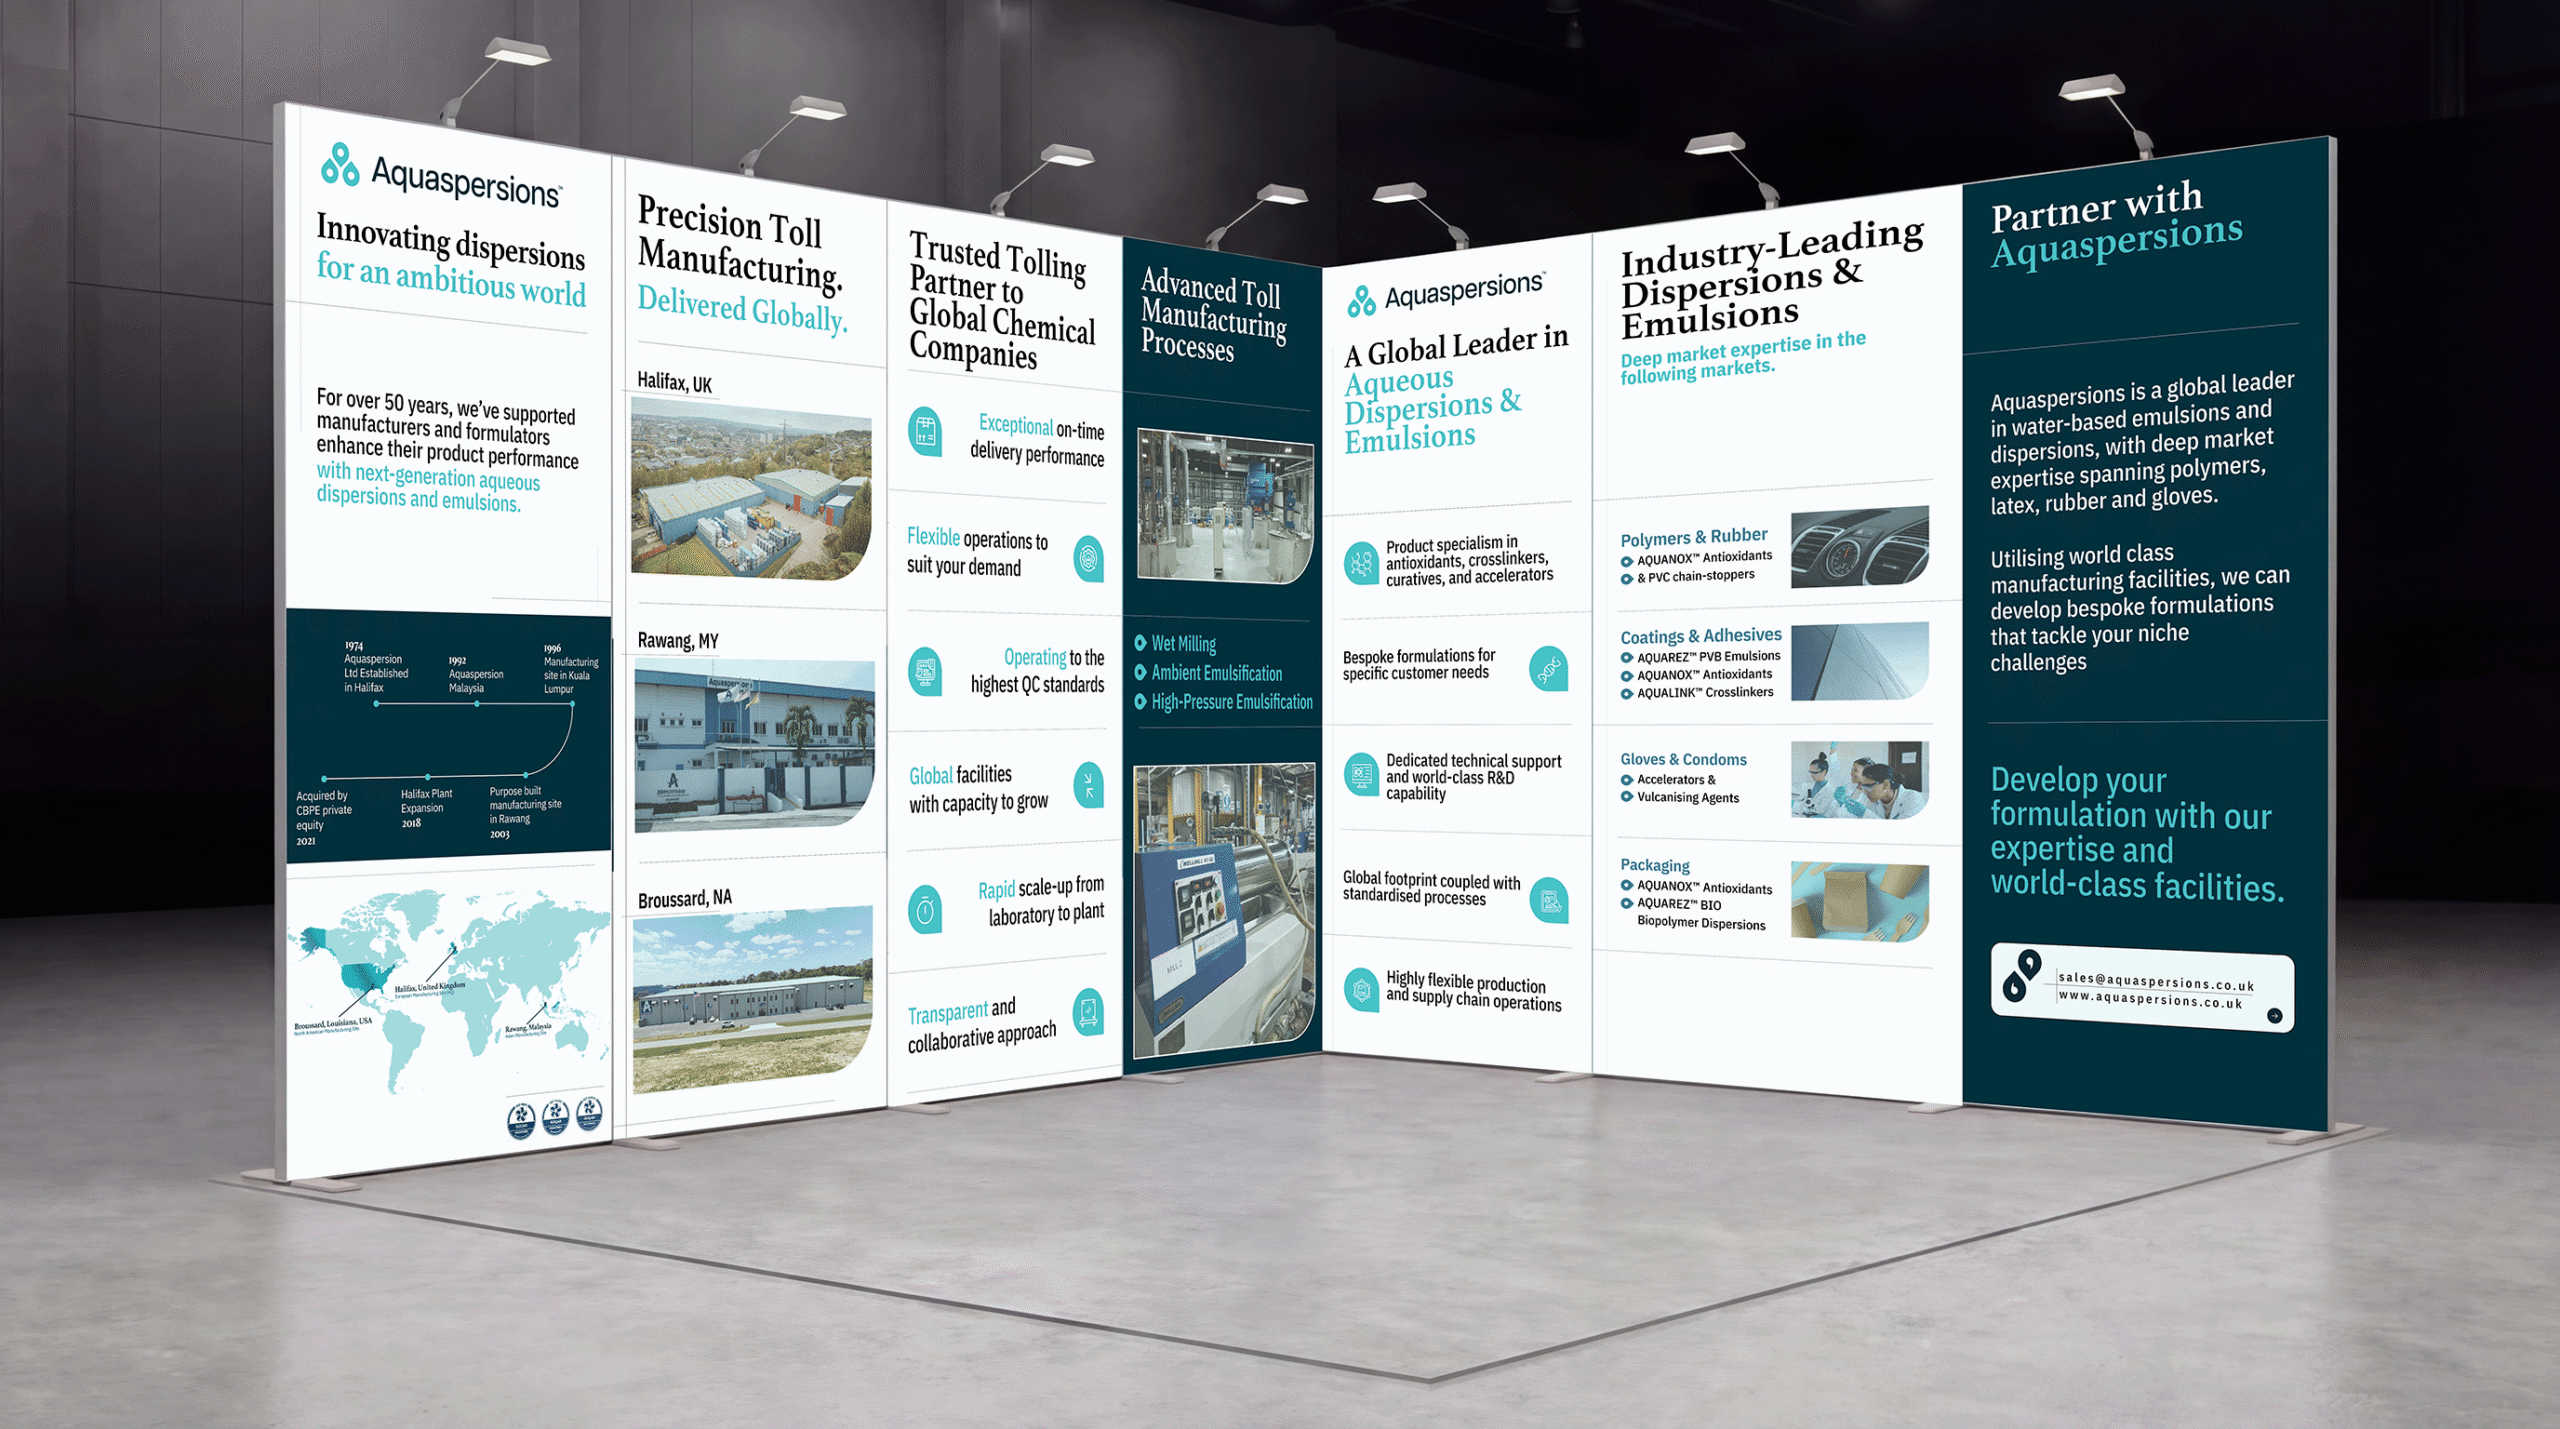Click the last certification badge under the map
Image resolution: width=2560 pixels, height=1429 pixels.
[x=590, y=1113]
